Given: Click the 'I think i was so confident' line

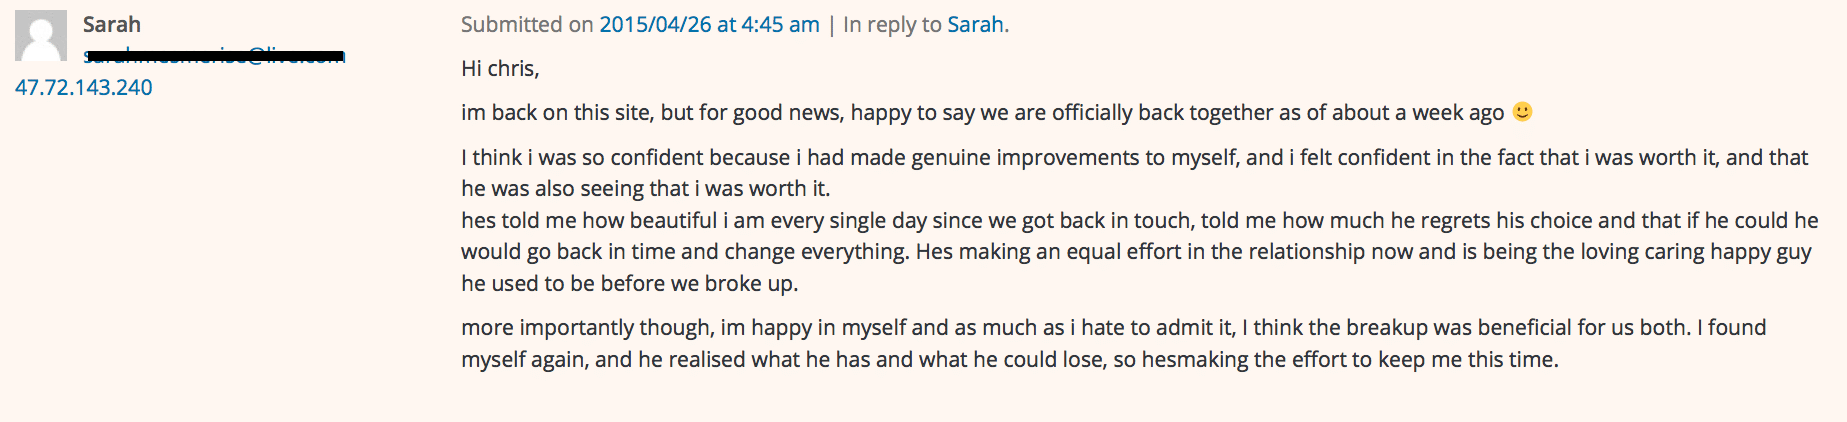Looking at the screenshot, I should point(1134,158).
